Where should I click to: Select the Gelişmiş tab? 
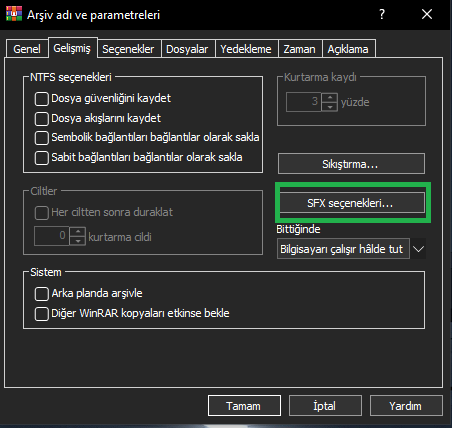(x=72, y=48)
